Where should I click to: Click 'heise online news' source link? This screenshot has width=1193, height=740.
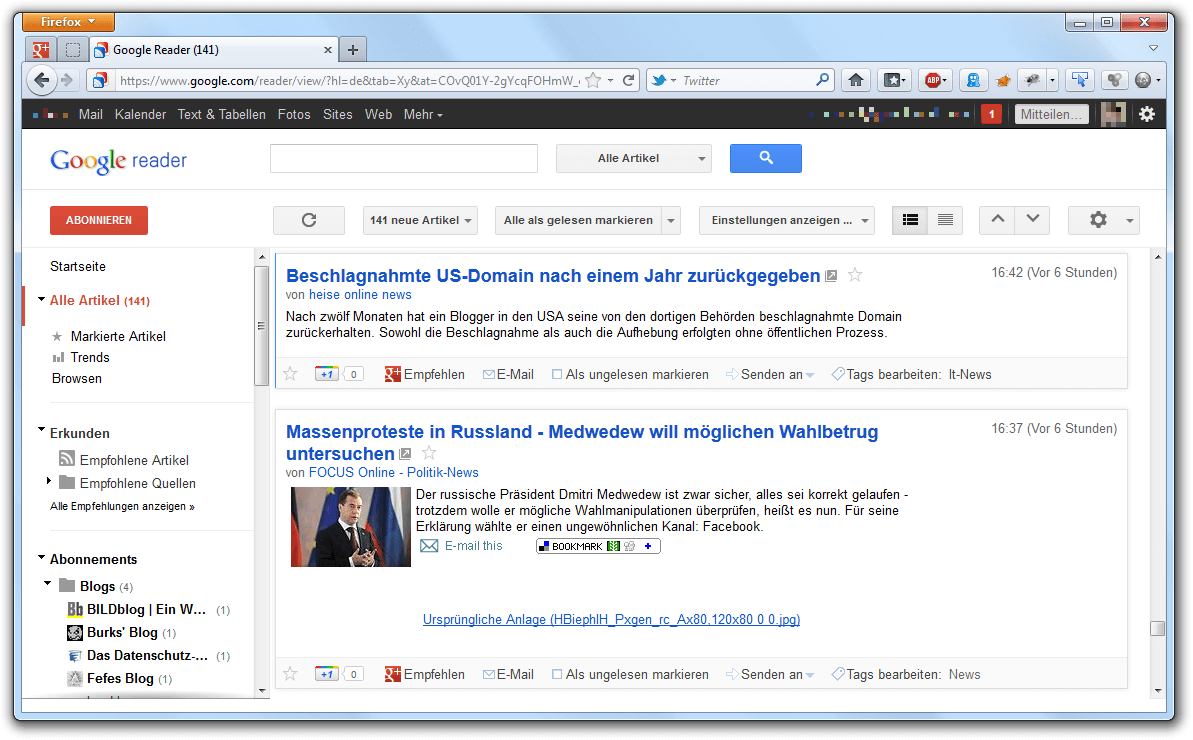(x=360, y=294)
